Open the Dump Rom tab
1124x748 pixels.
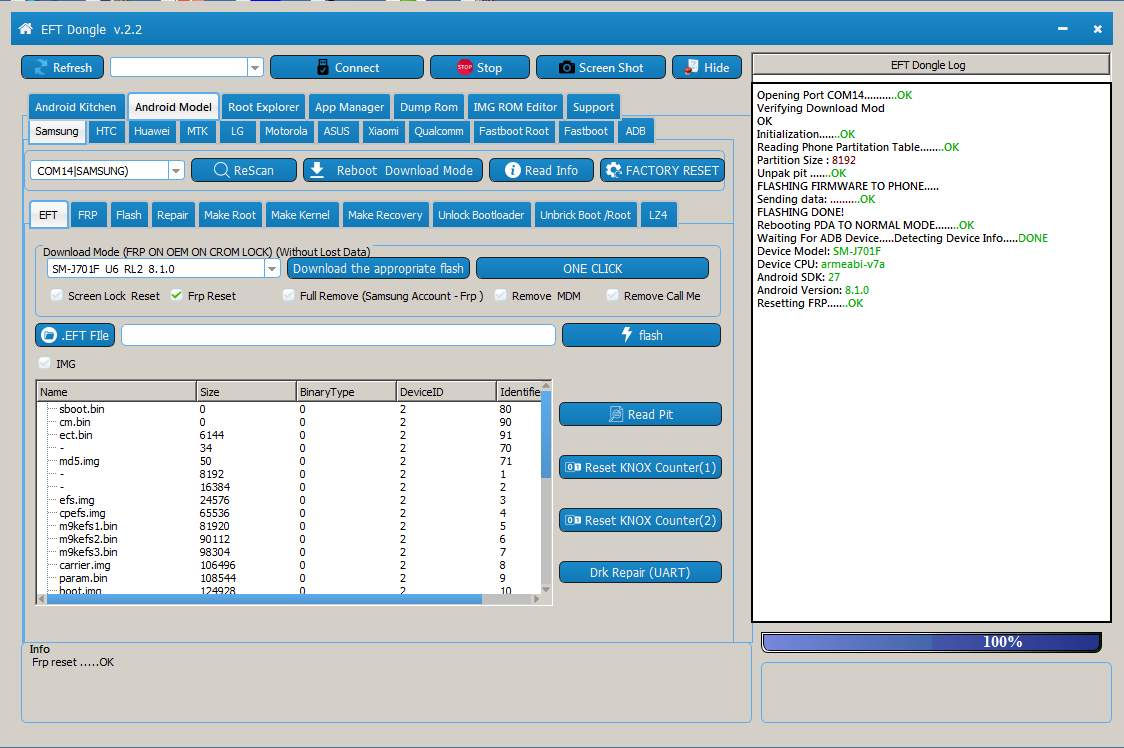429,107
